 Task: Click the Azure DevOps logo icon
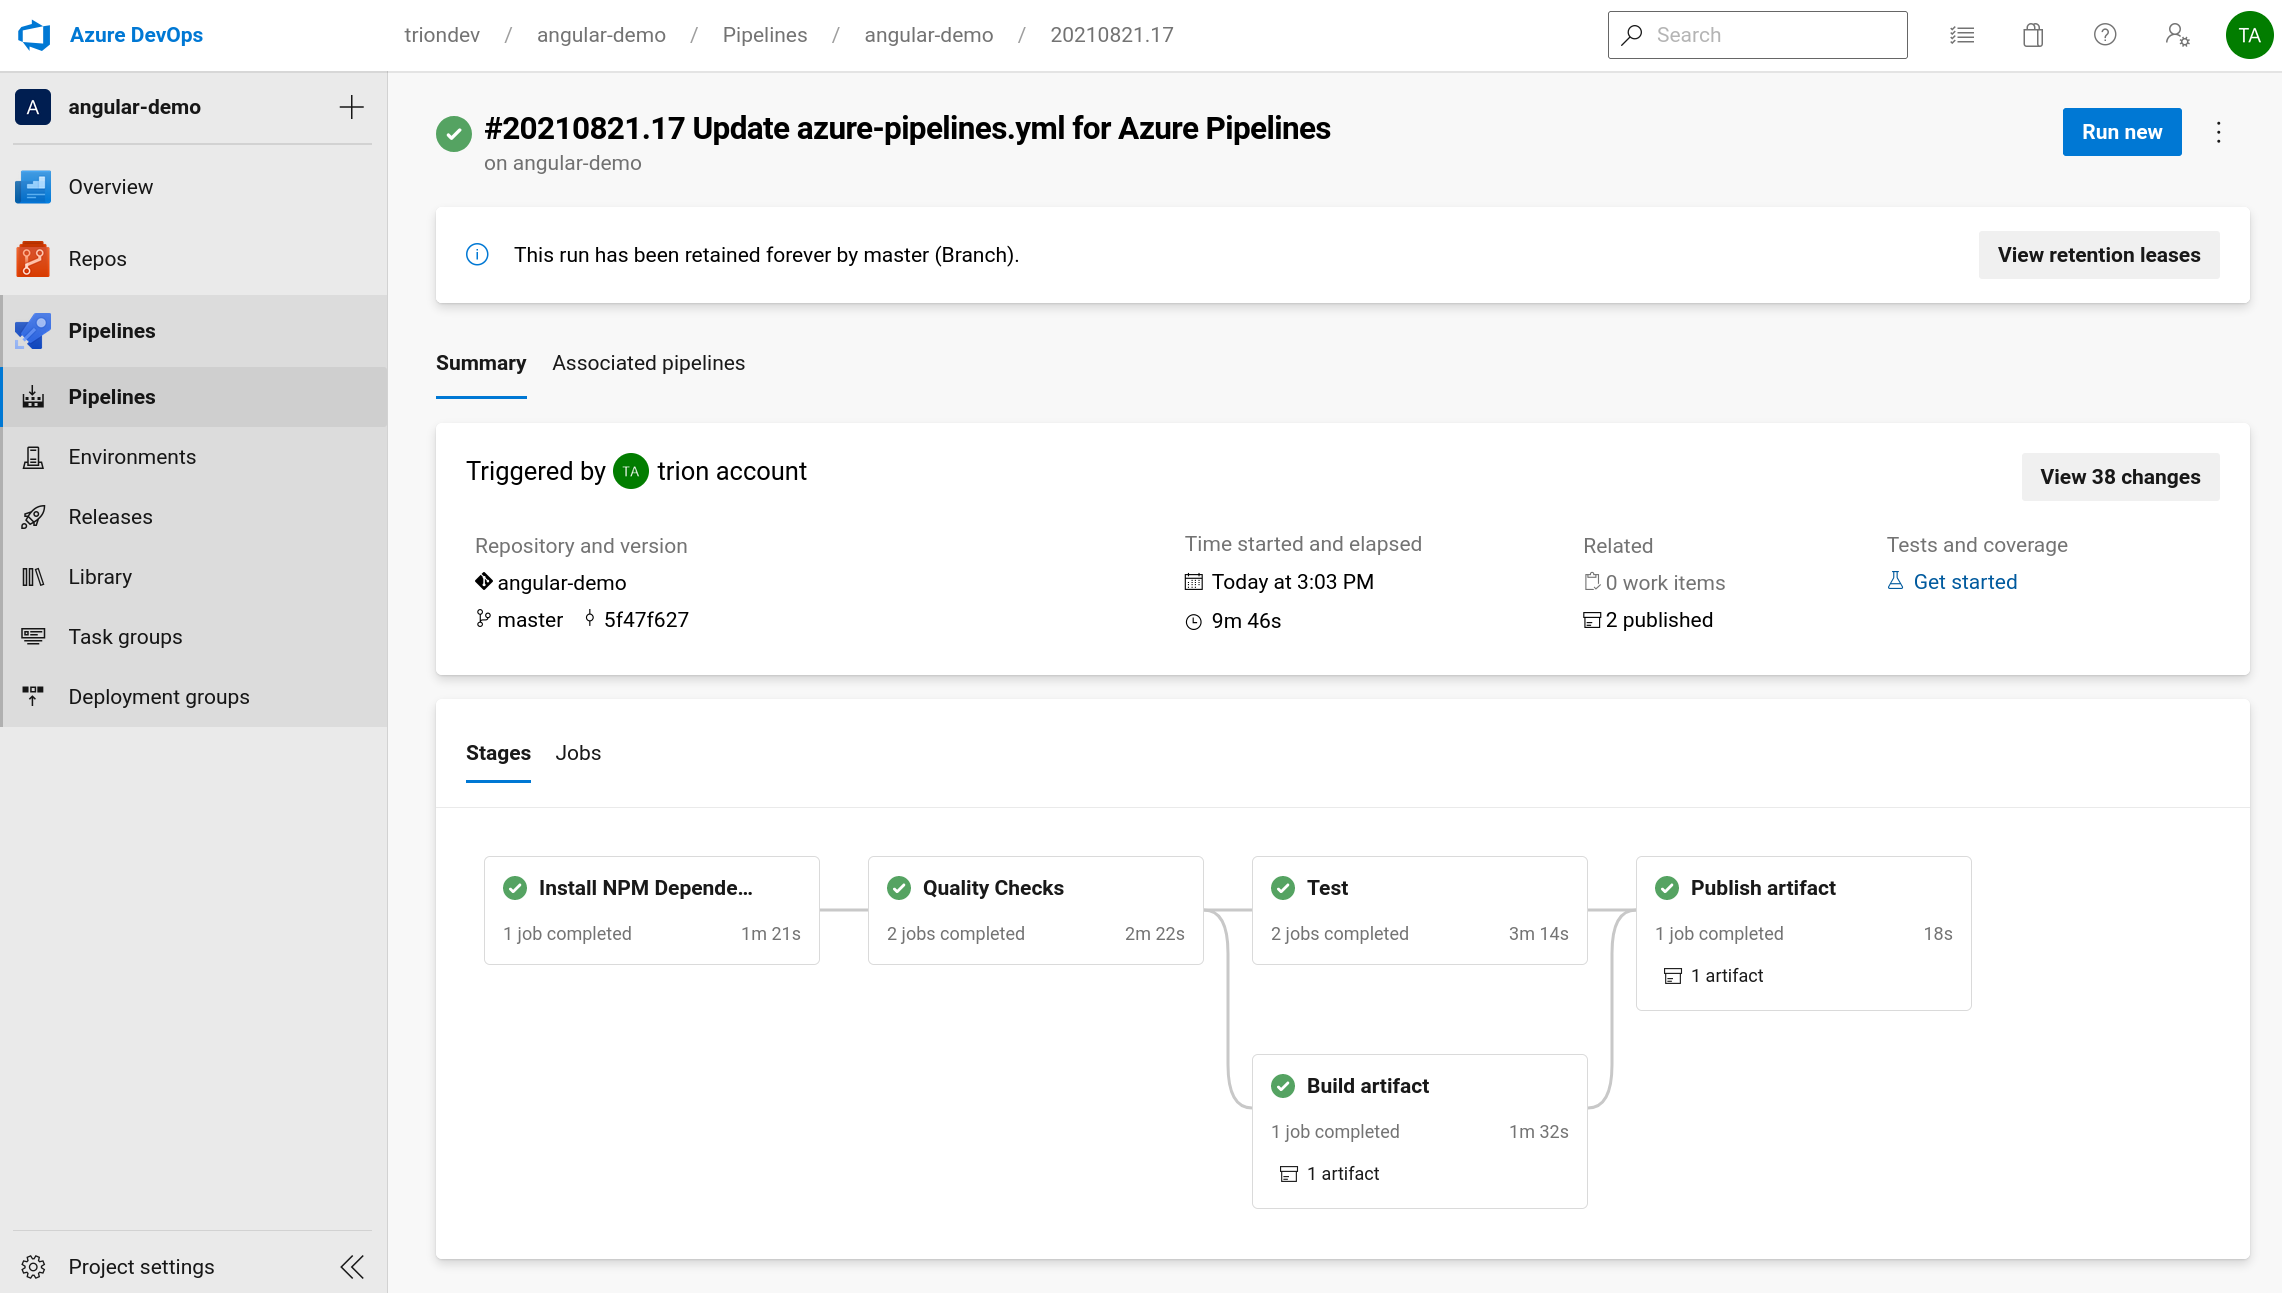[33, 33]
